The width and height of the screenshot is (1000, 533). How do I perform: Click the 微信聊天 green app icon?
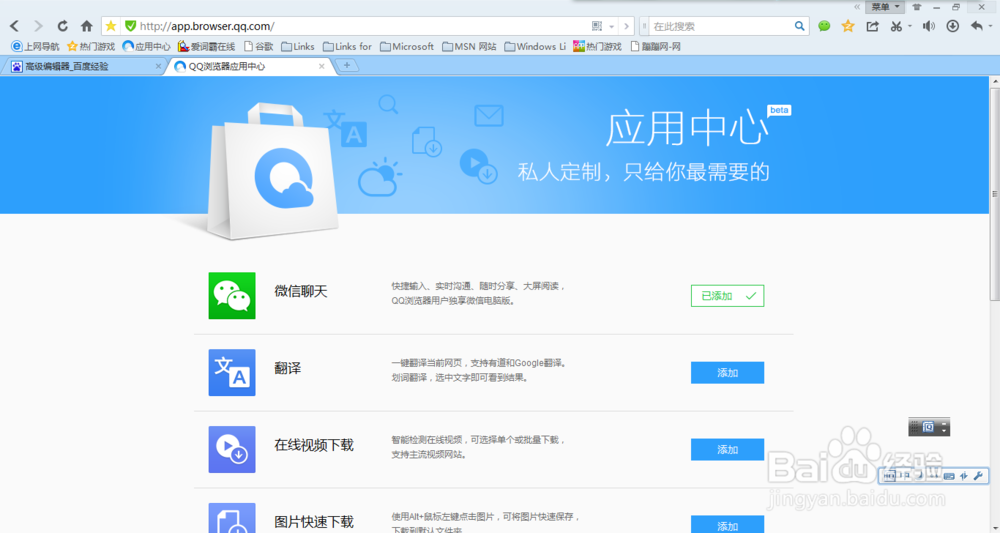pos(232,296)
